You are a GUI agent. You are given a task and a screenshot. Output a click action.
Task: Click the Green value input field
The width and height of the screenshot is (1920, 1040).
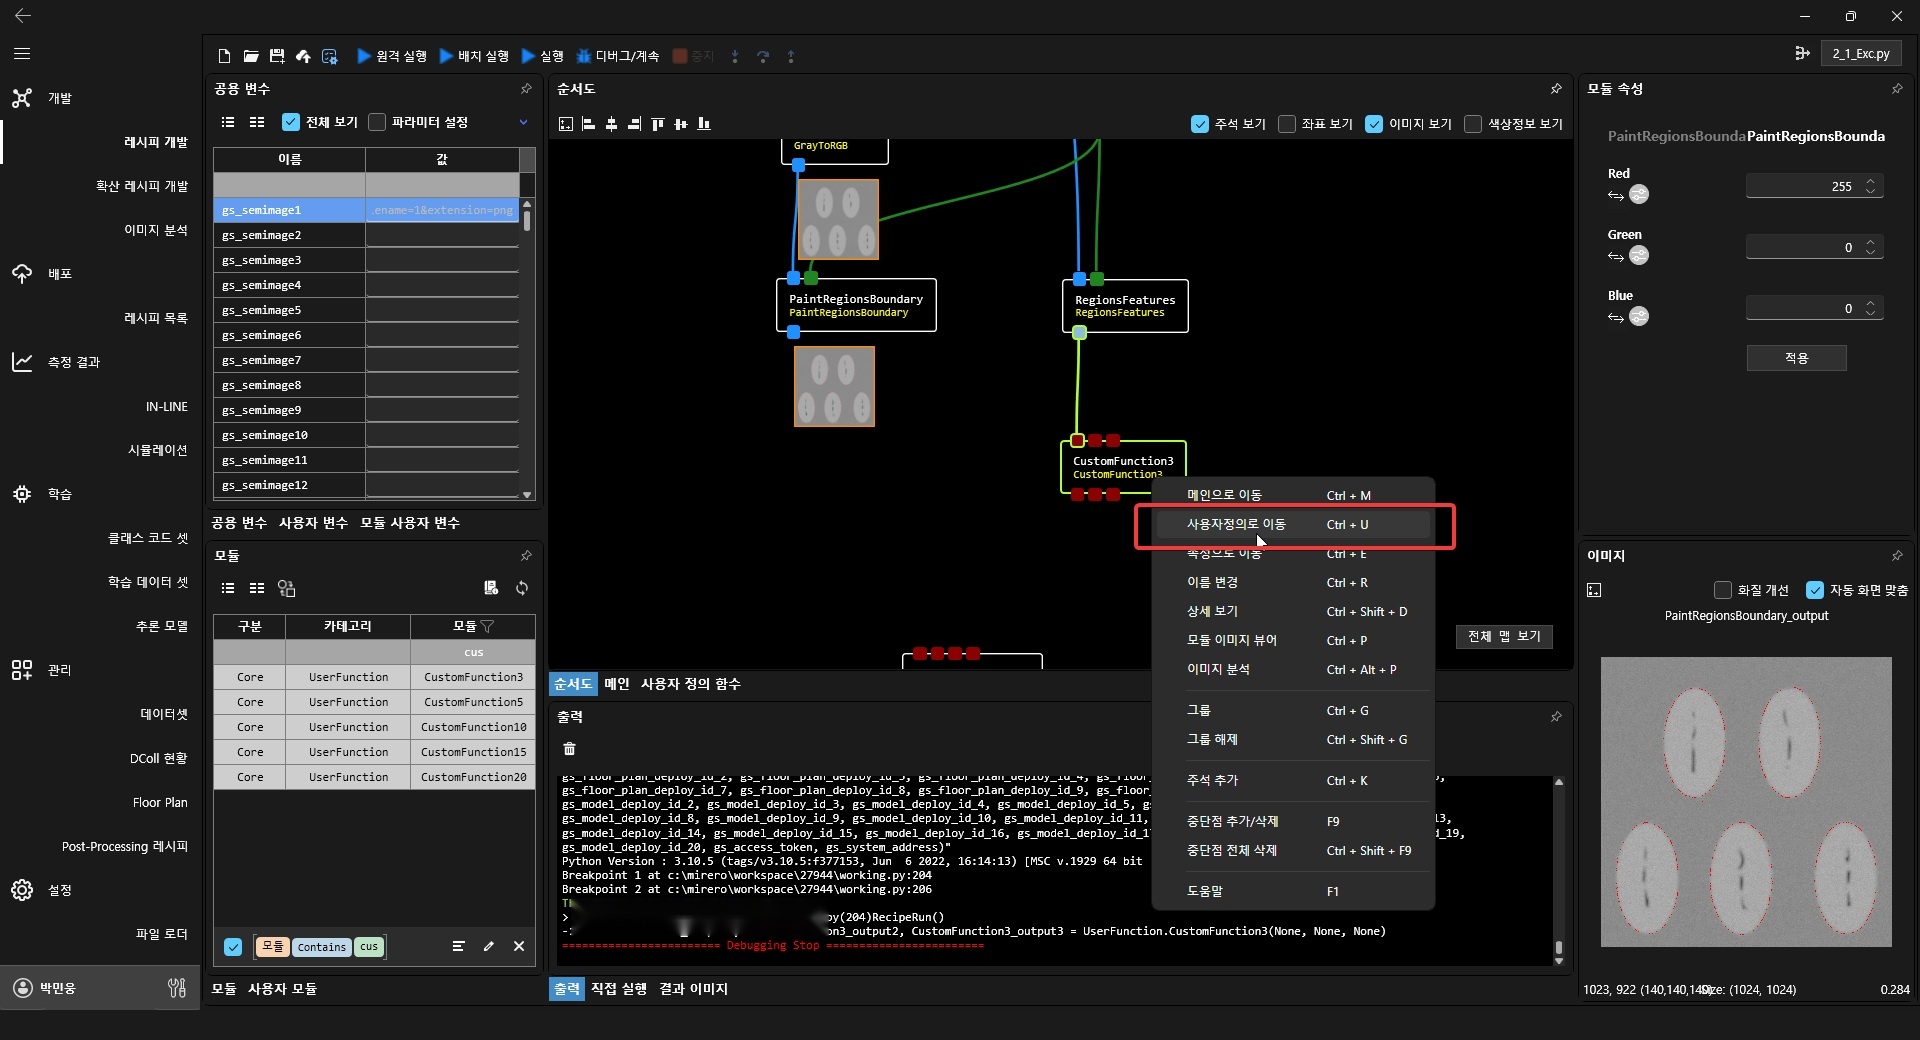click(x=1803, y=247)
